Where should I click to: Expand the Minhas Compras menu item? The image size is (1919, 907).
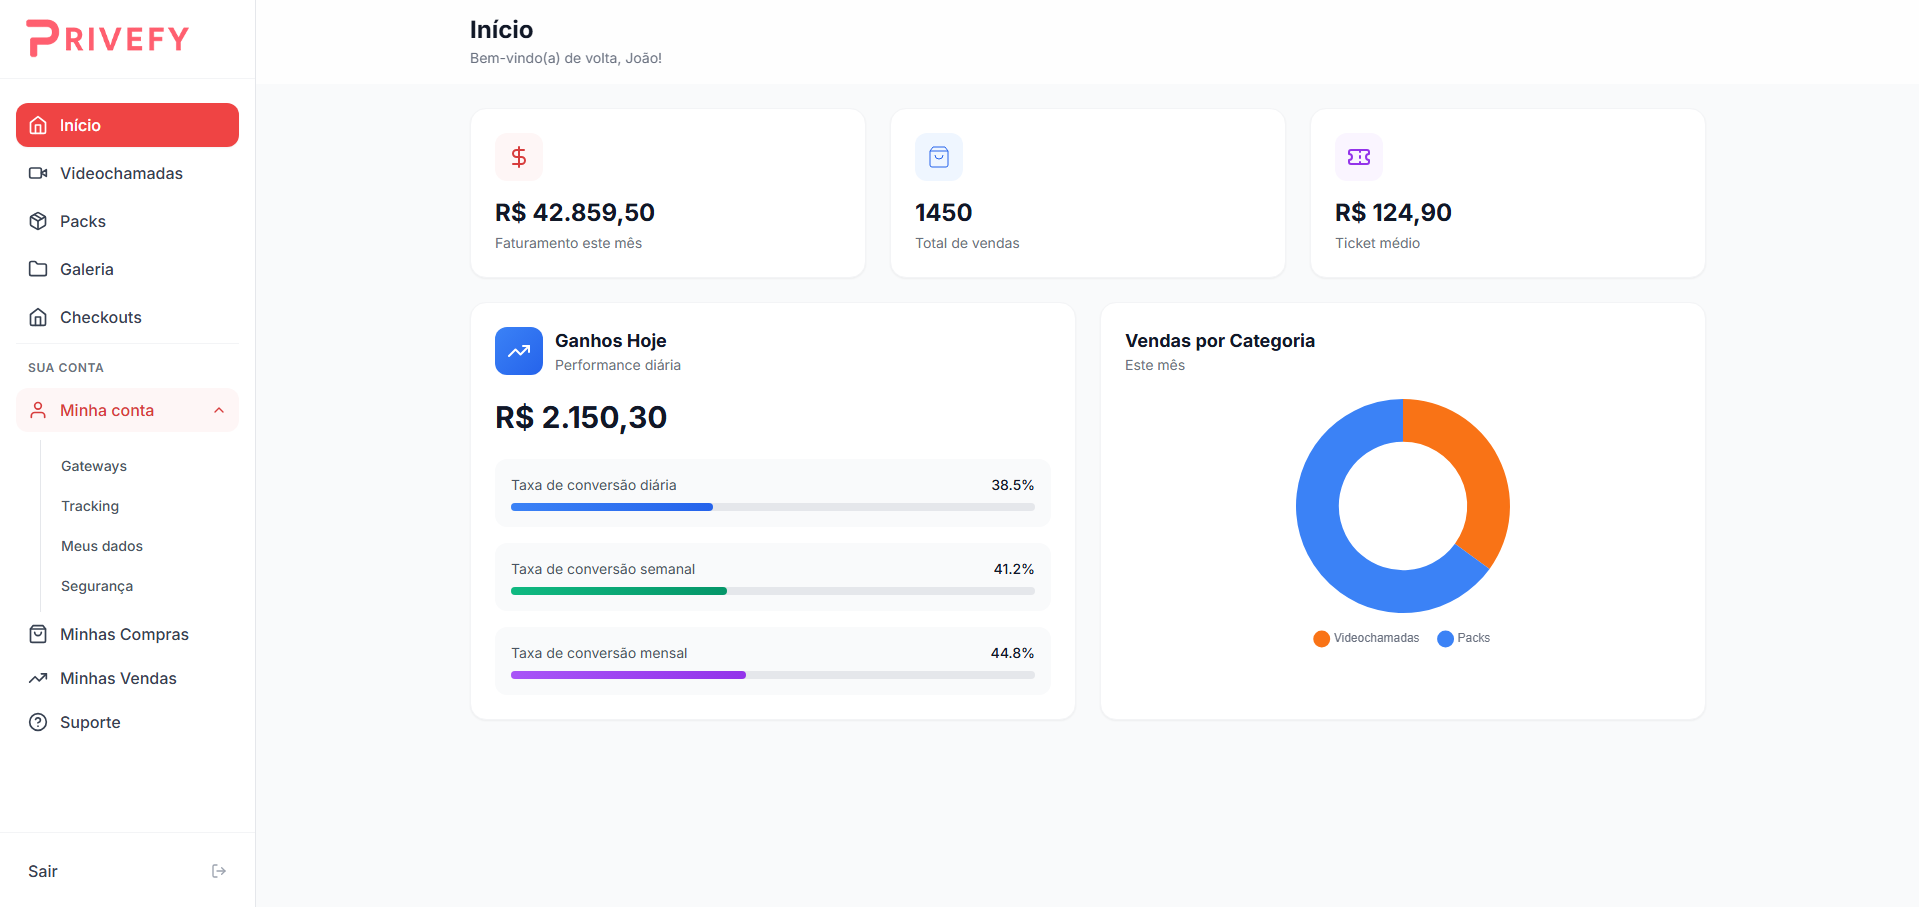pyautogui.click(x=124, y=634)
